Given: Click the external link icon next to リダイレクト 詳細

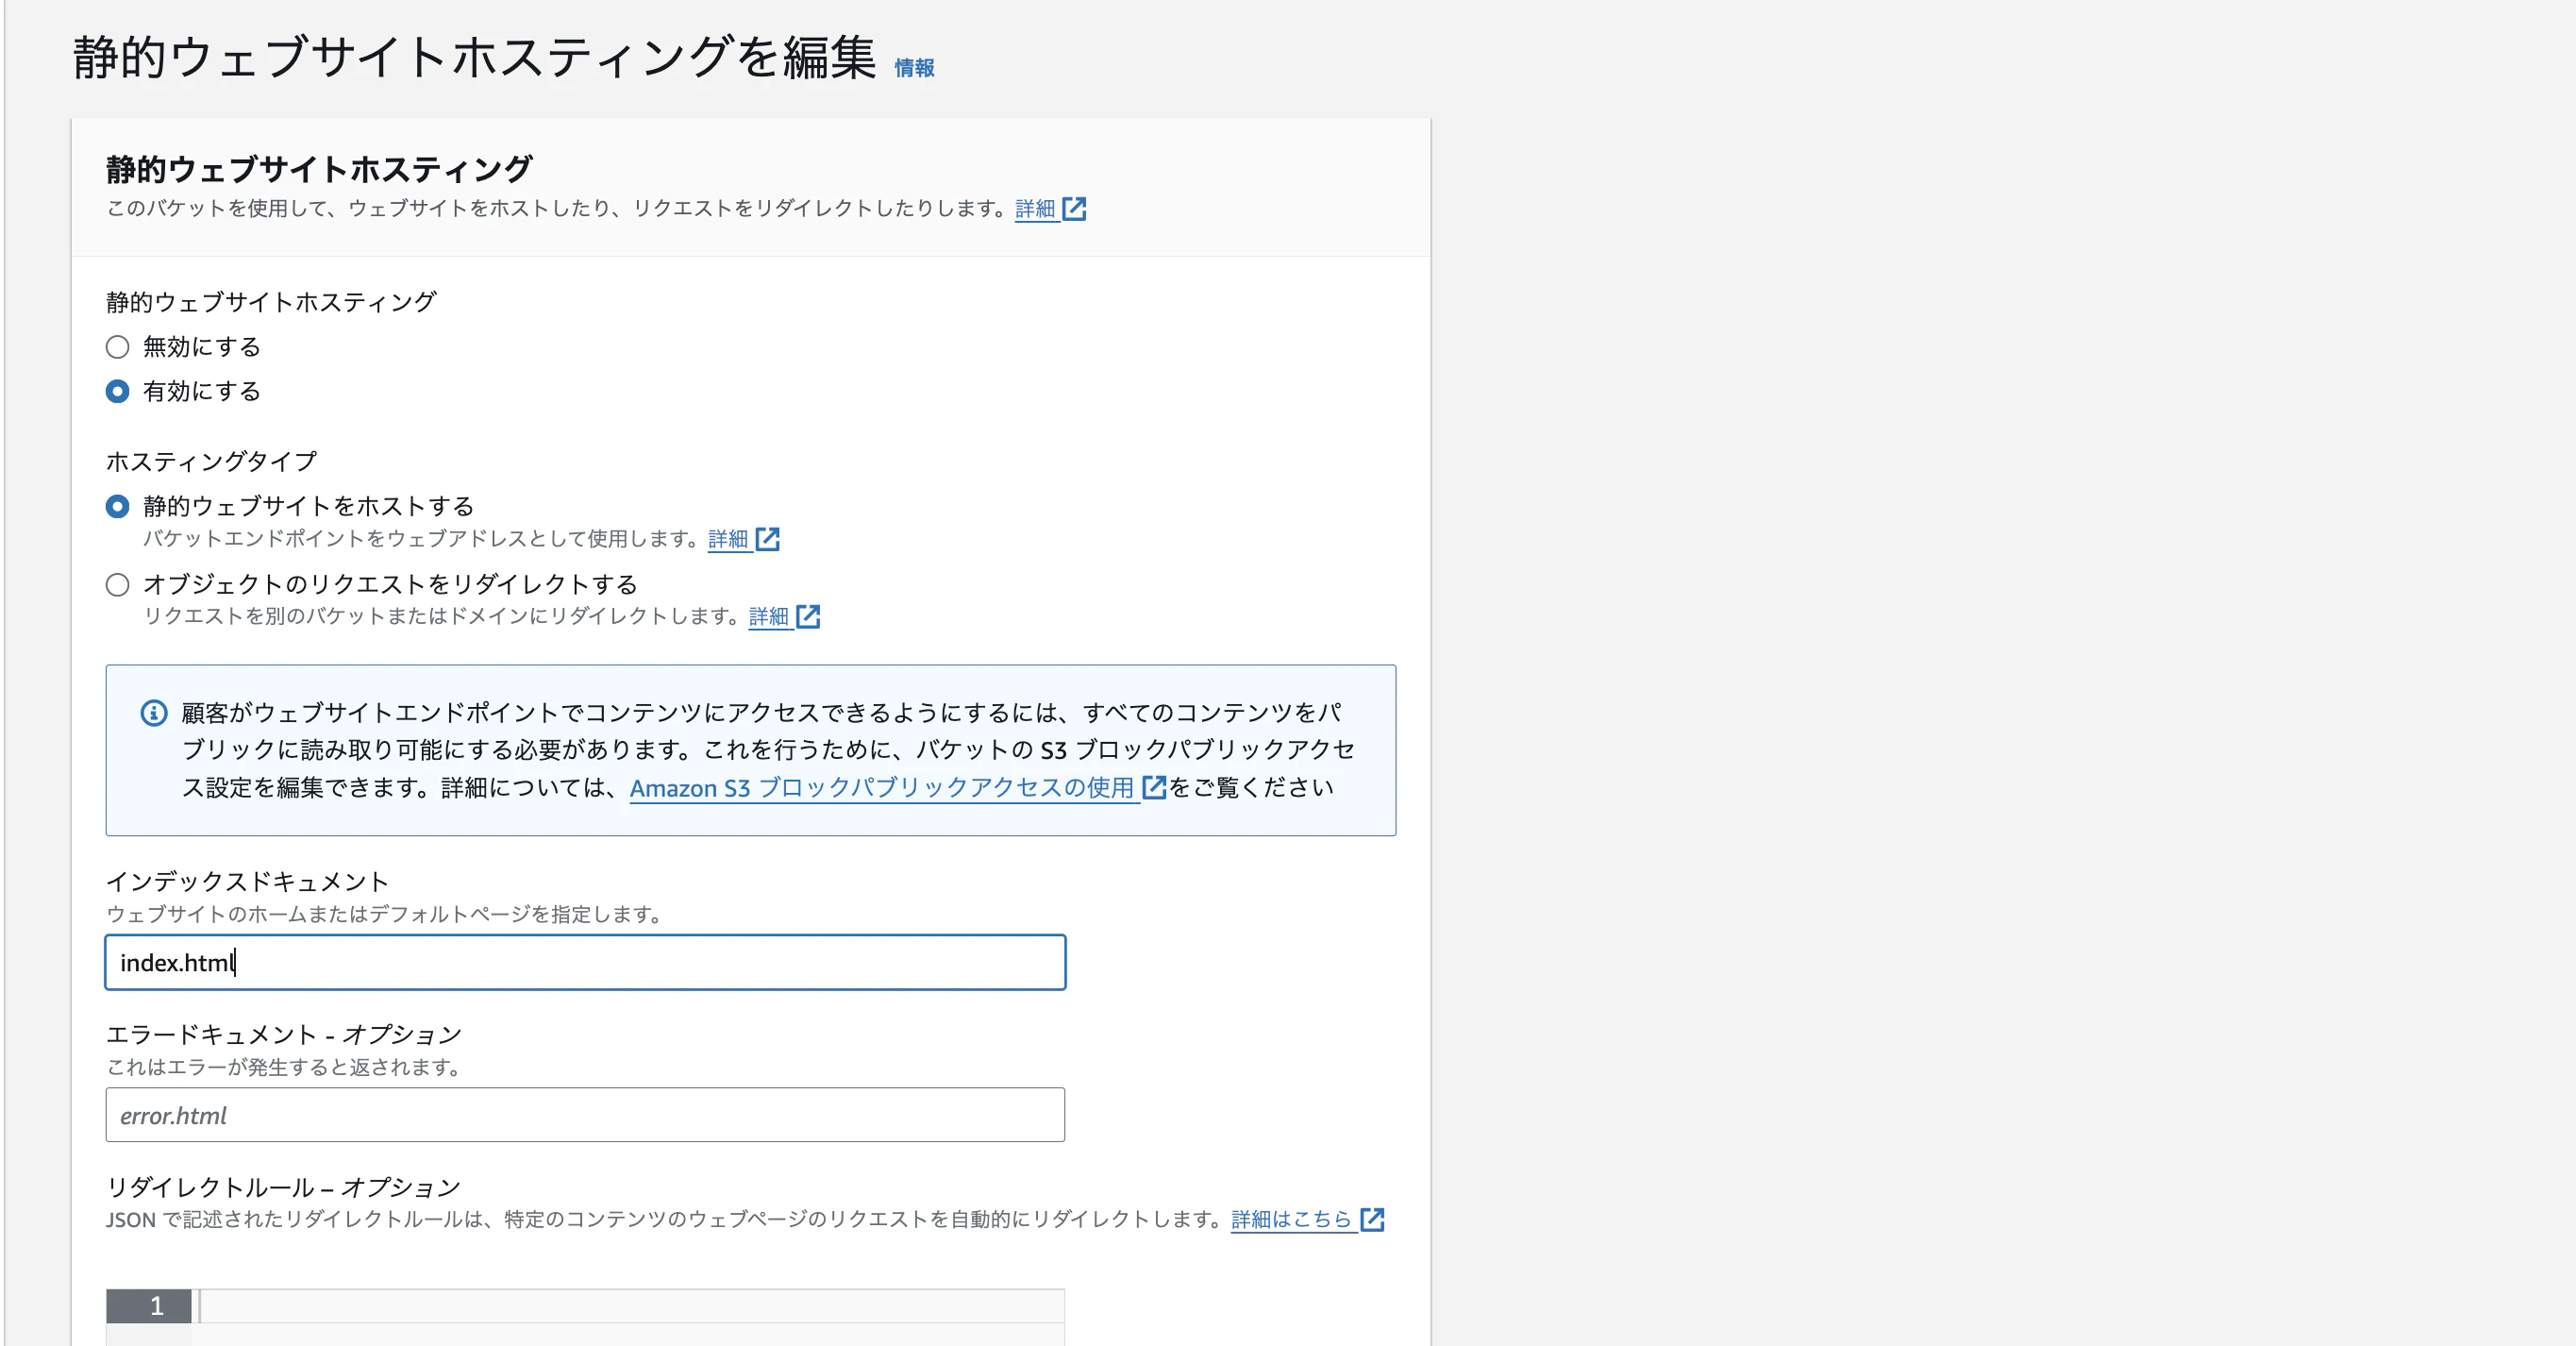Looking at the screenshot, I should (x=810, y=617).
